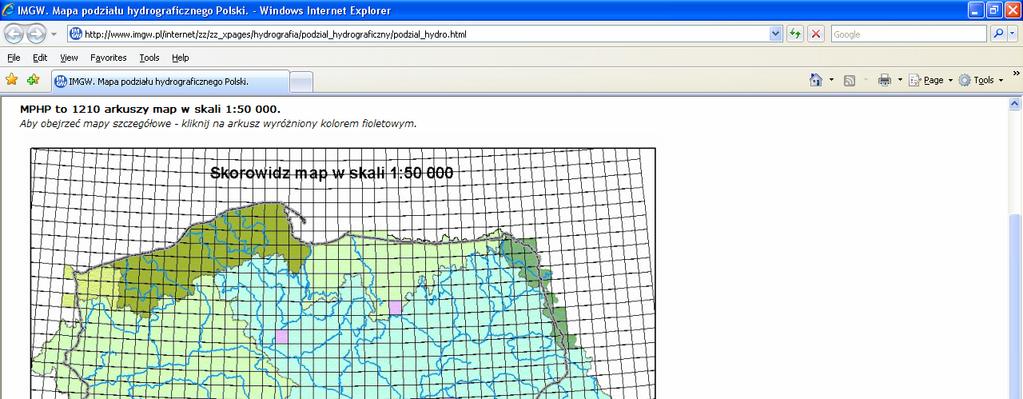The width and height of the screenshot is (1023, 399).
Task: Click the 'Aby obejrzeć mapy szczegółowe' instruction text
Action: [x=218, y=123]
